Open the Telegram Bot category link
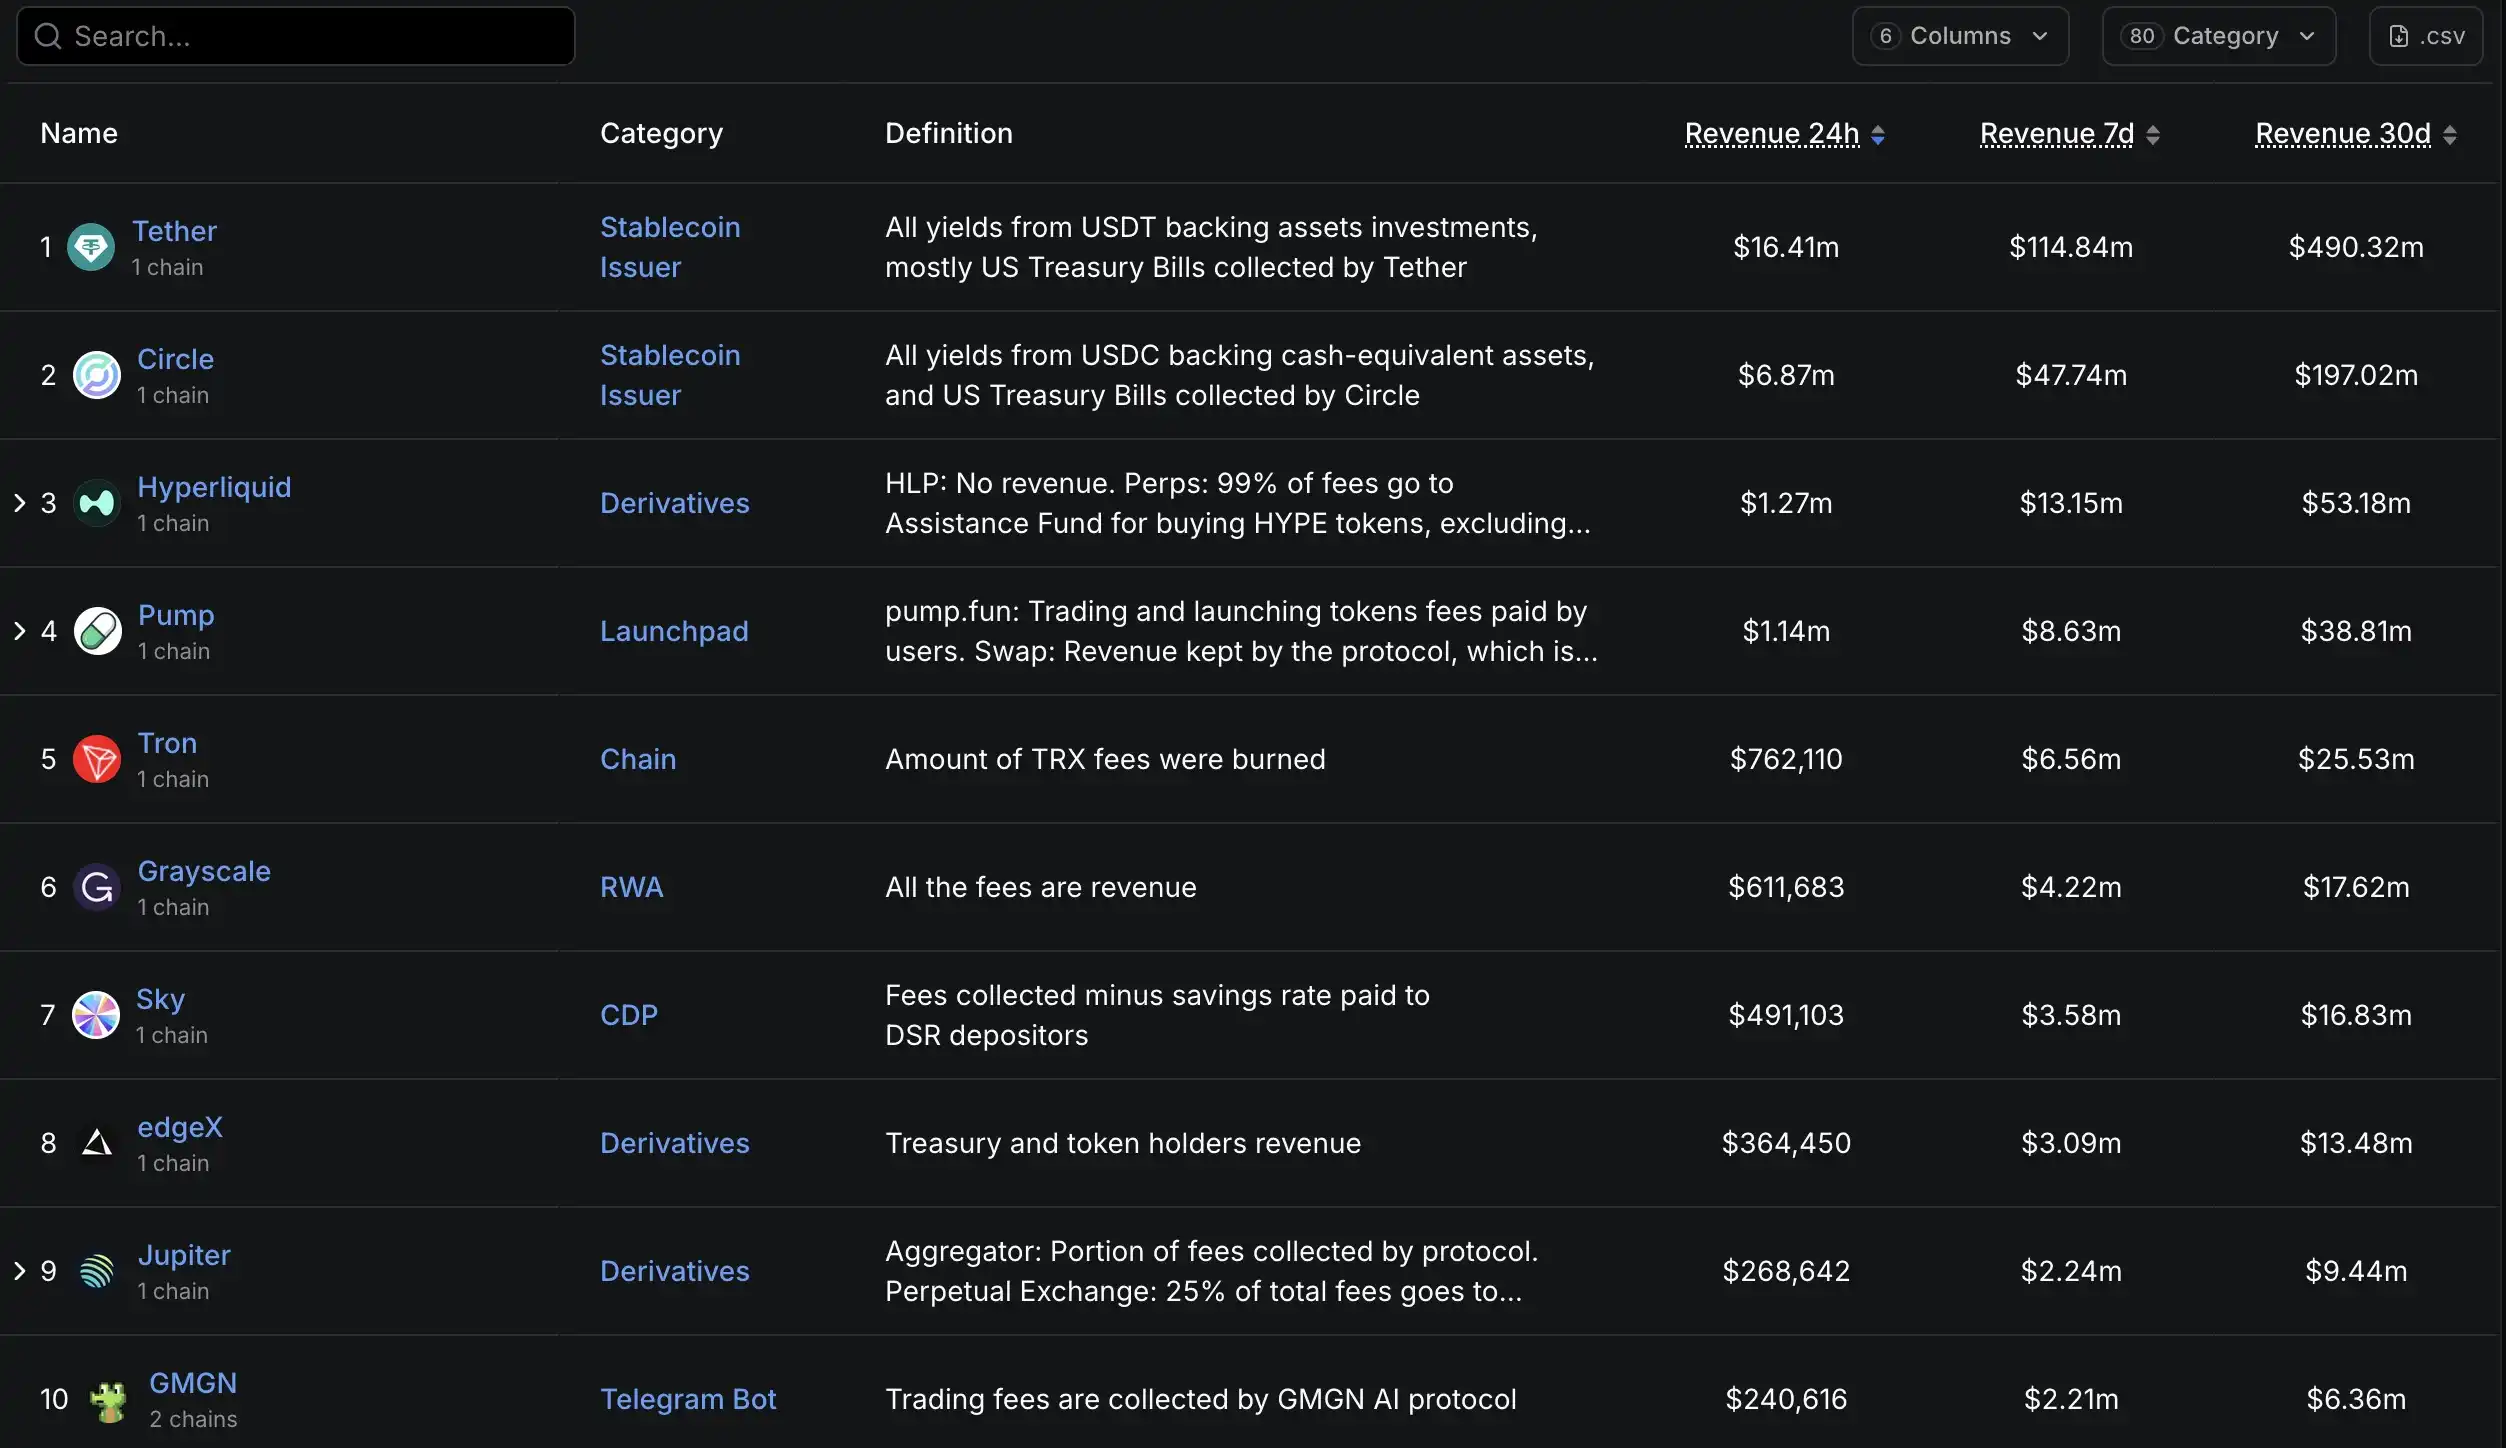Screen dimensions: 2506x1448 pyautogui.click(x=688, y=1399)
